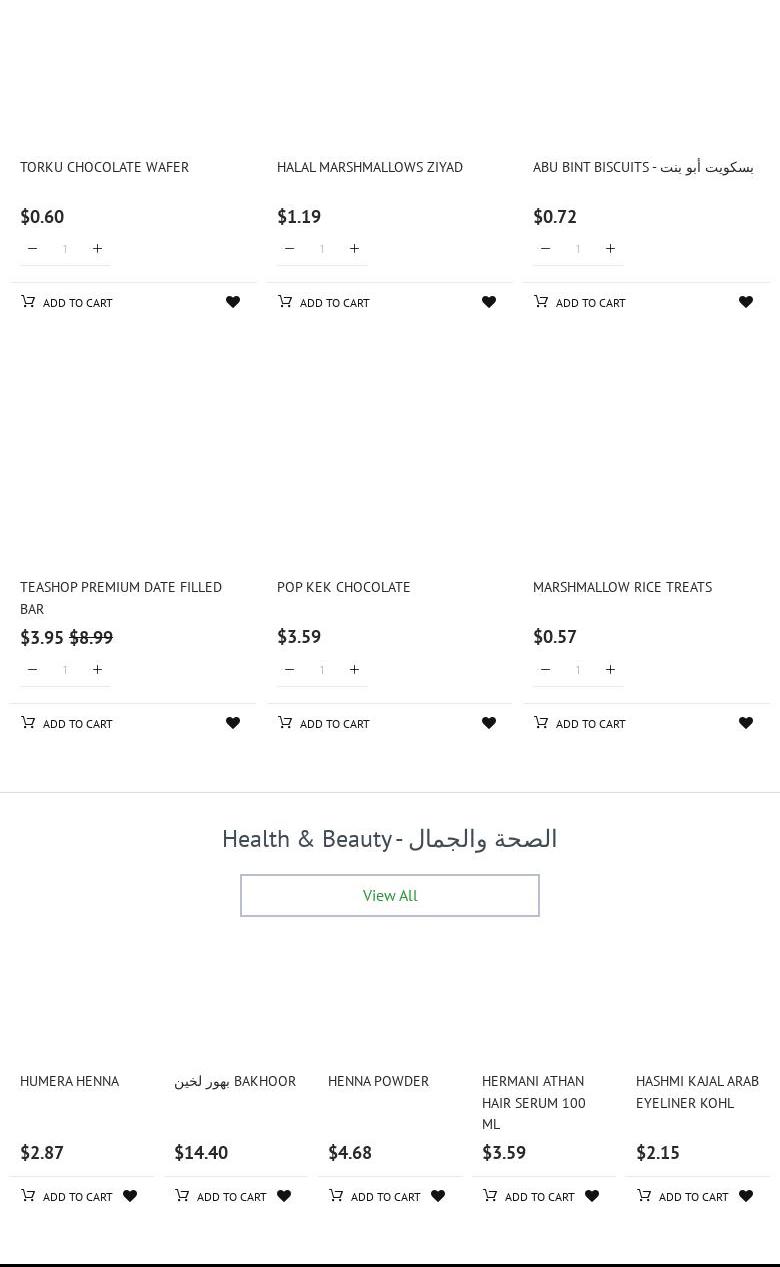This screenshot has width=780, height=1267.
Task: Increase Torku Chocolate Wafer quantity
Action: point(97,249)
